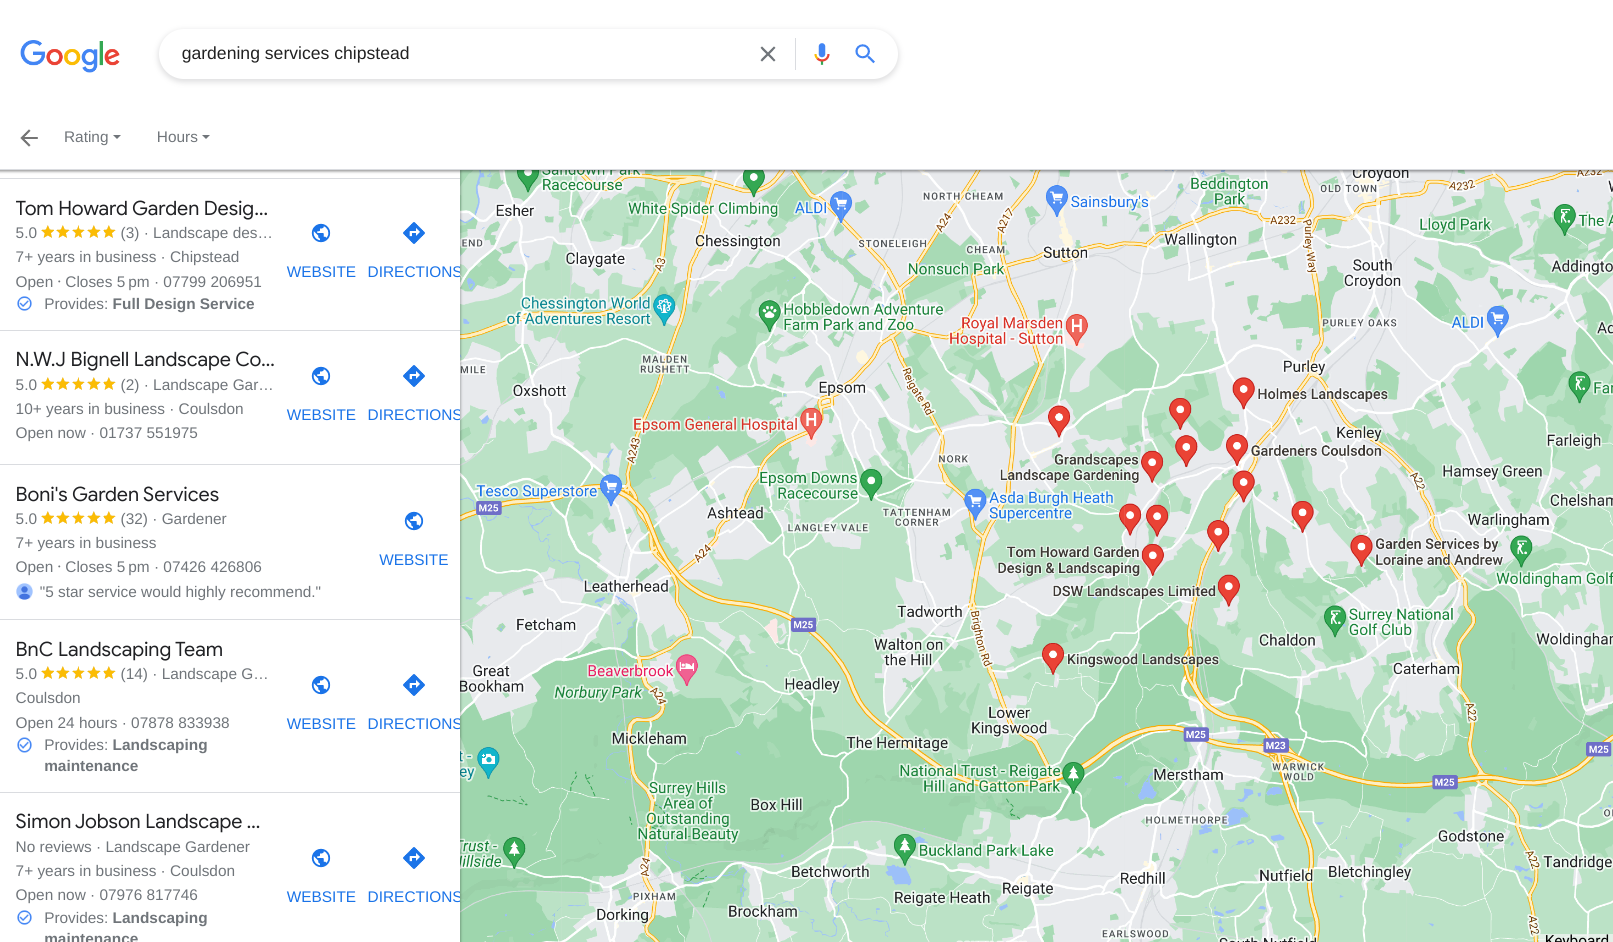This screenshot has width=1613, height=942.
Task: Click the Boni's review quote text
Action: click(x=180, y=592)
